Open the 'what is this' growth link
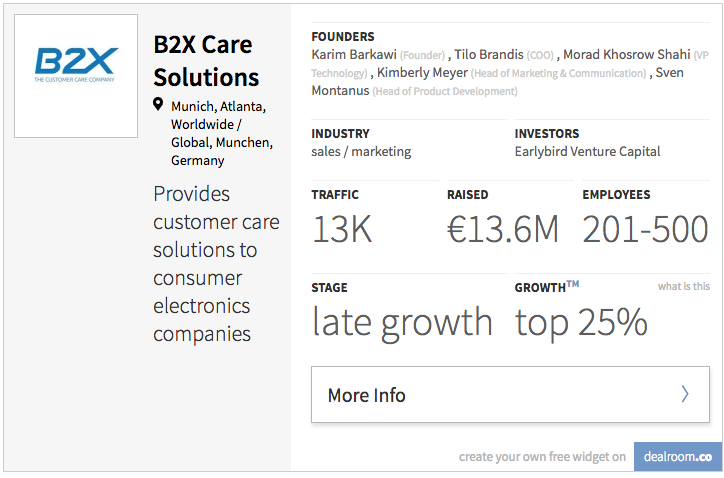Image resolution: width=724 pixels, height=478 pixels. pos(684,286)
